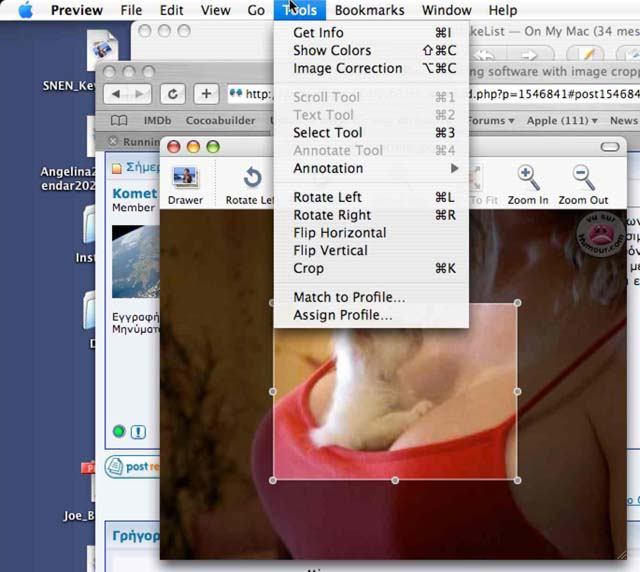Screen dimensions: 640x572
Task: Click the report post exclamation icon
Action: tap(138, 432)
